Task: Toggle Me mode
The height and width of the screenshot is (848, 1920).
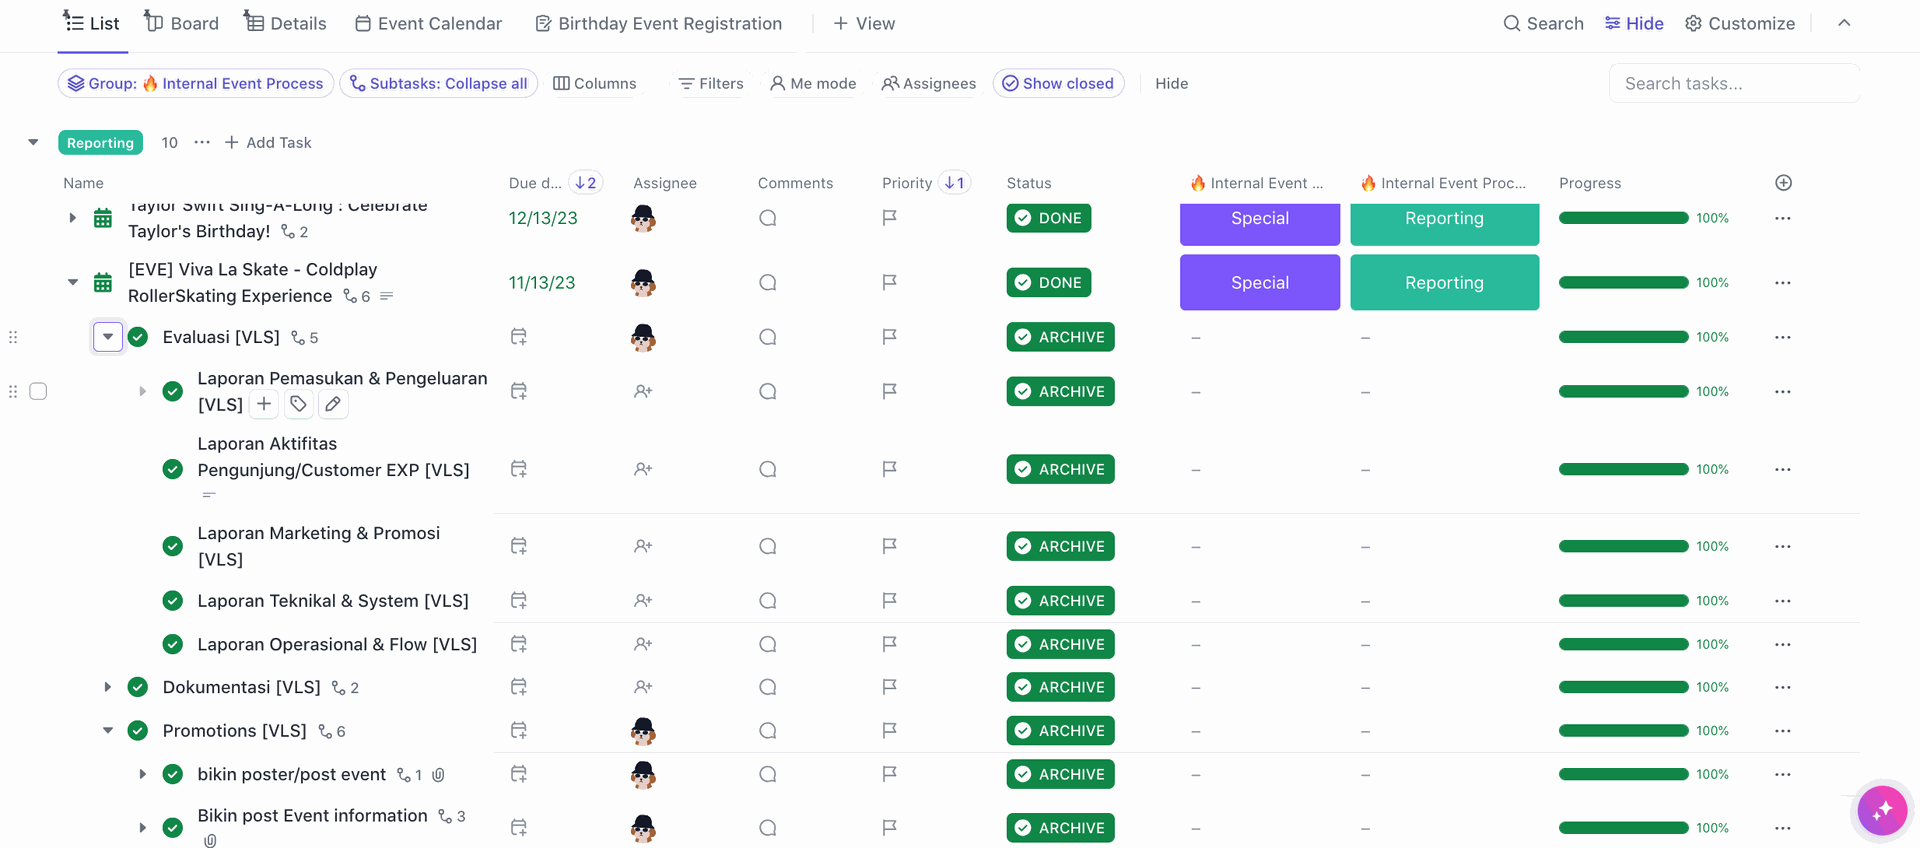Action: click(813, 83)
